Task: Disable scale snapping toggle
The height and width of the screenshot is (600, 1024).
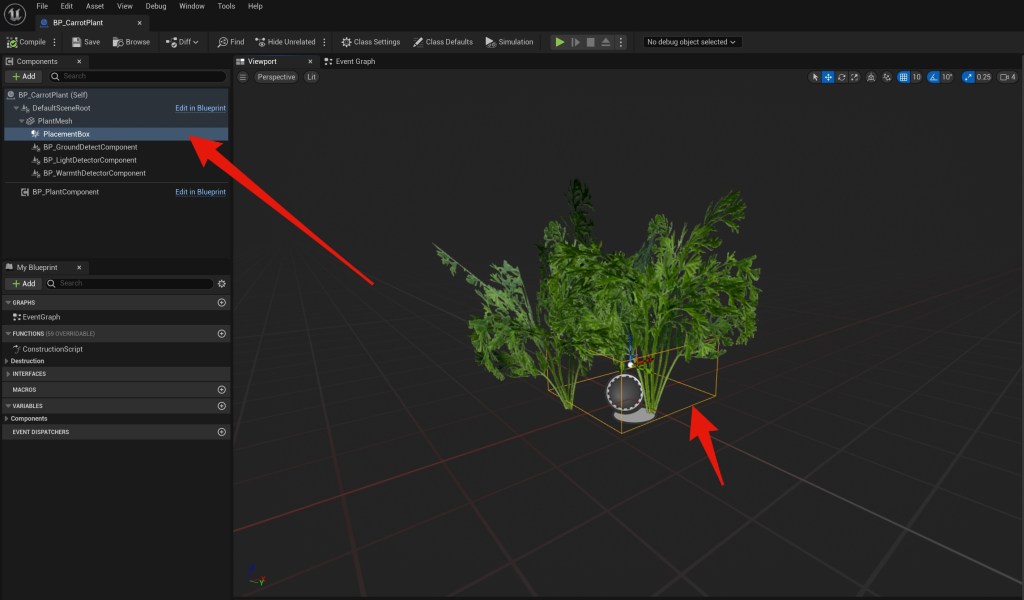Action: point(968,77)
